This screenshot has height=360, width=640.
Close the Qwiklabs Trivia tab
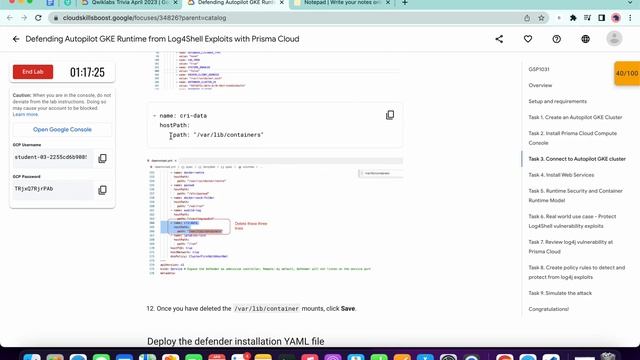[176, 3]
